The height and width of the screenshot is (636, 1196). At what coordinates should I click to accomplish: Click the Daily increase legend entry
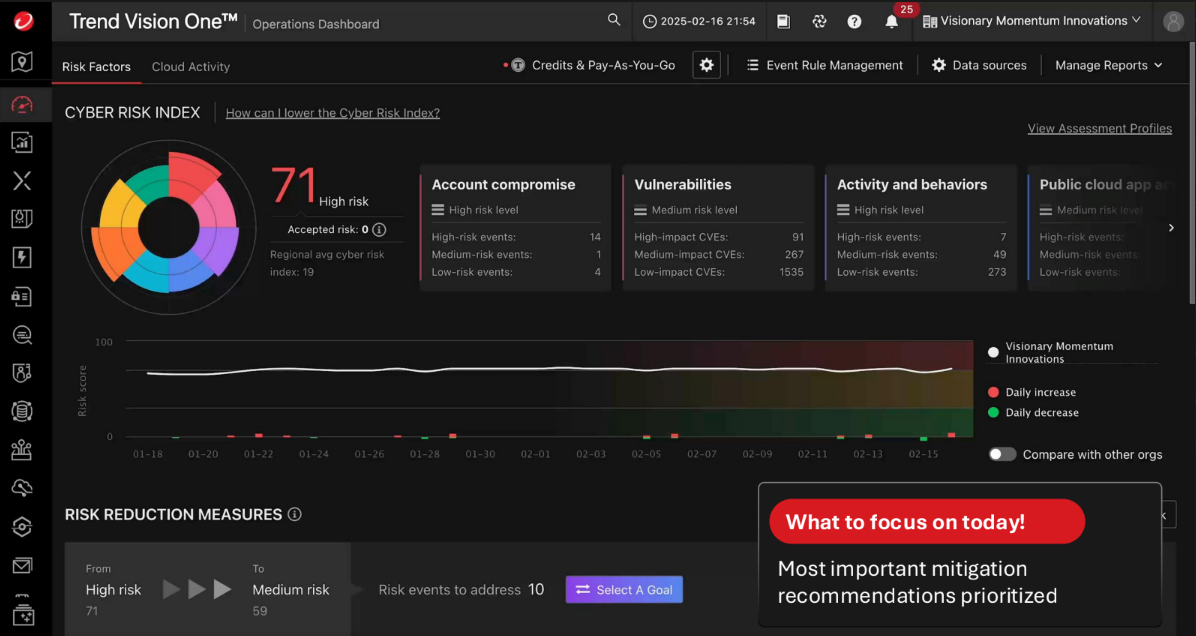1031,392
